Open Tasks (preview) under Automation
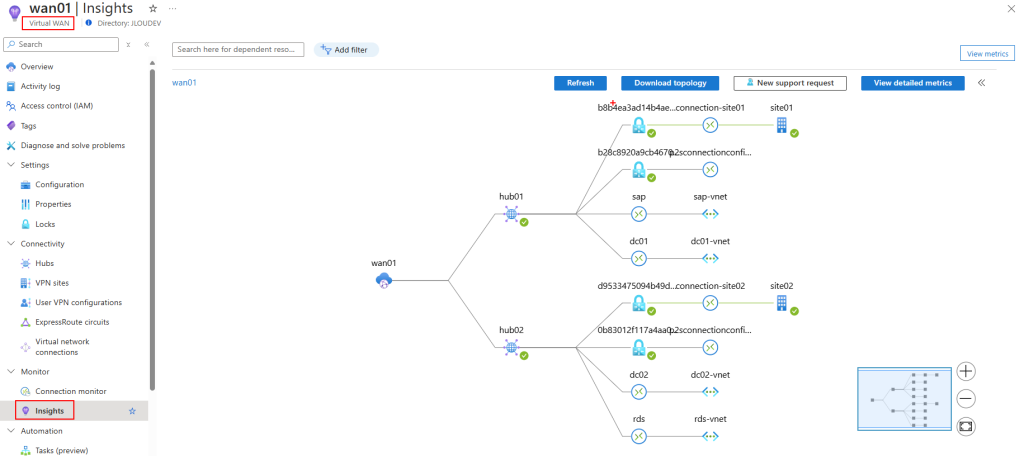This screenshot has width=1024, height=456. coord(61,450)
